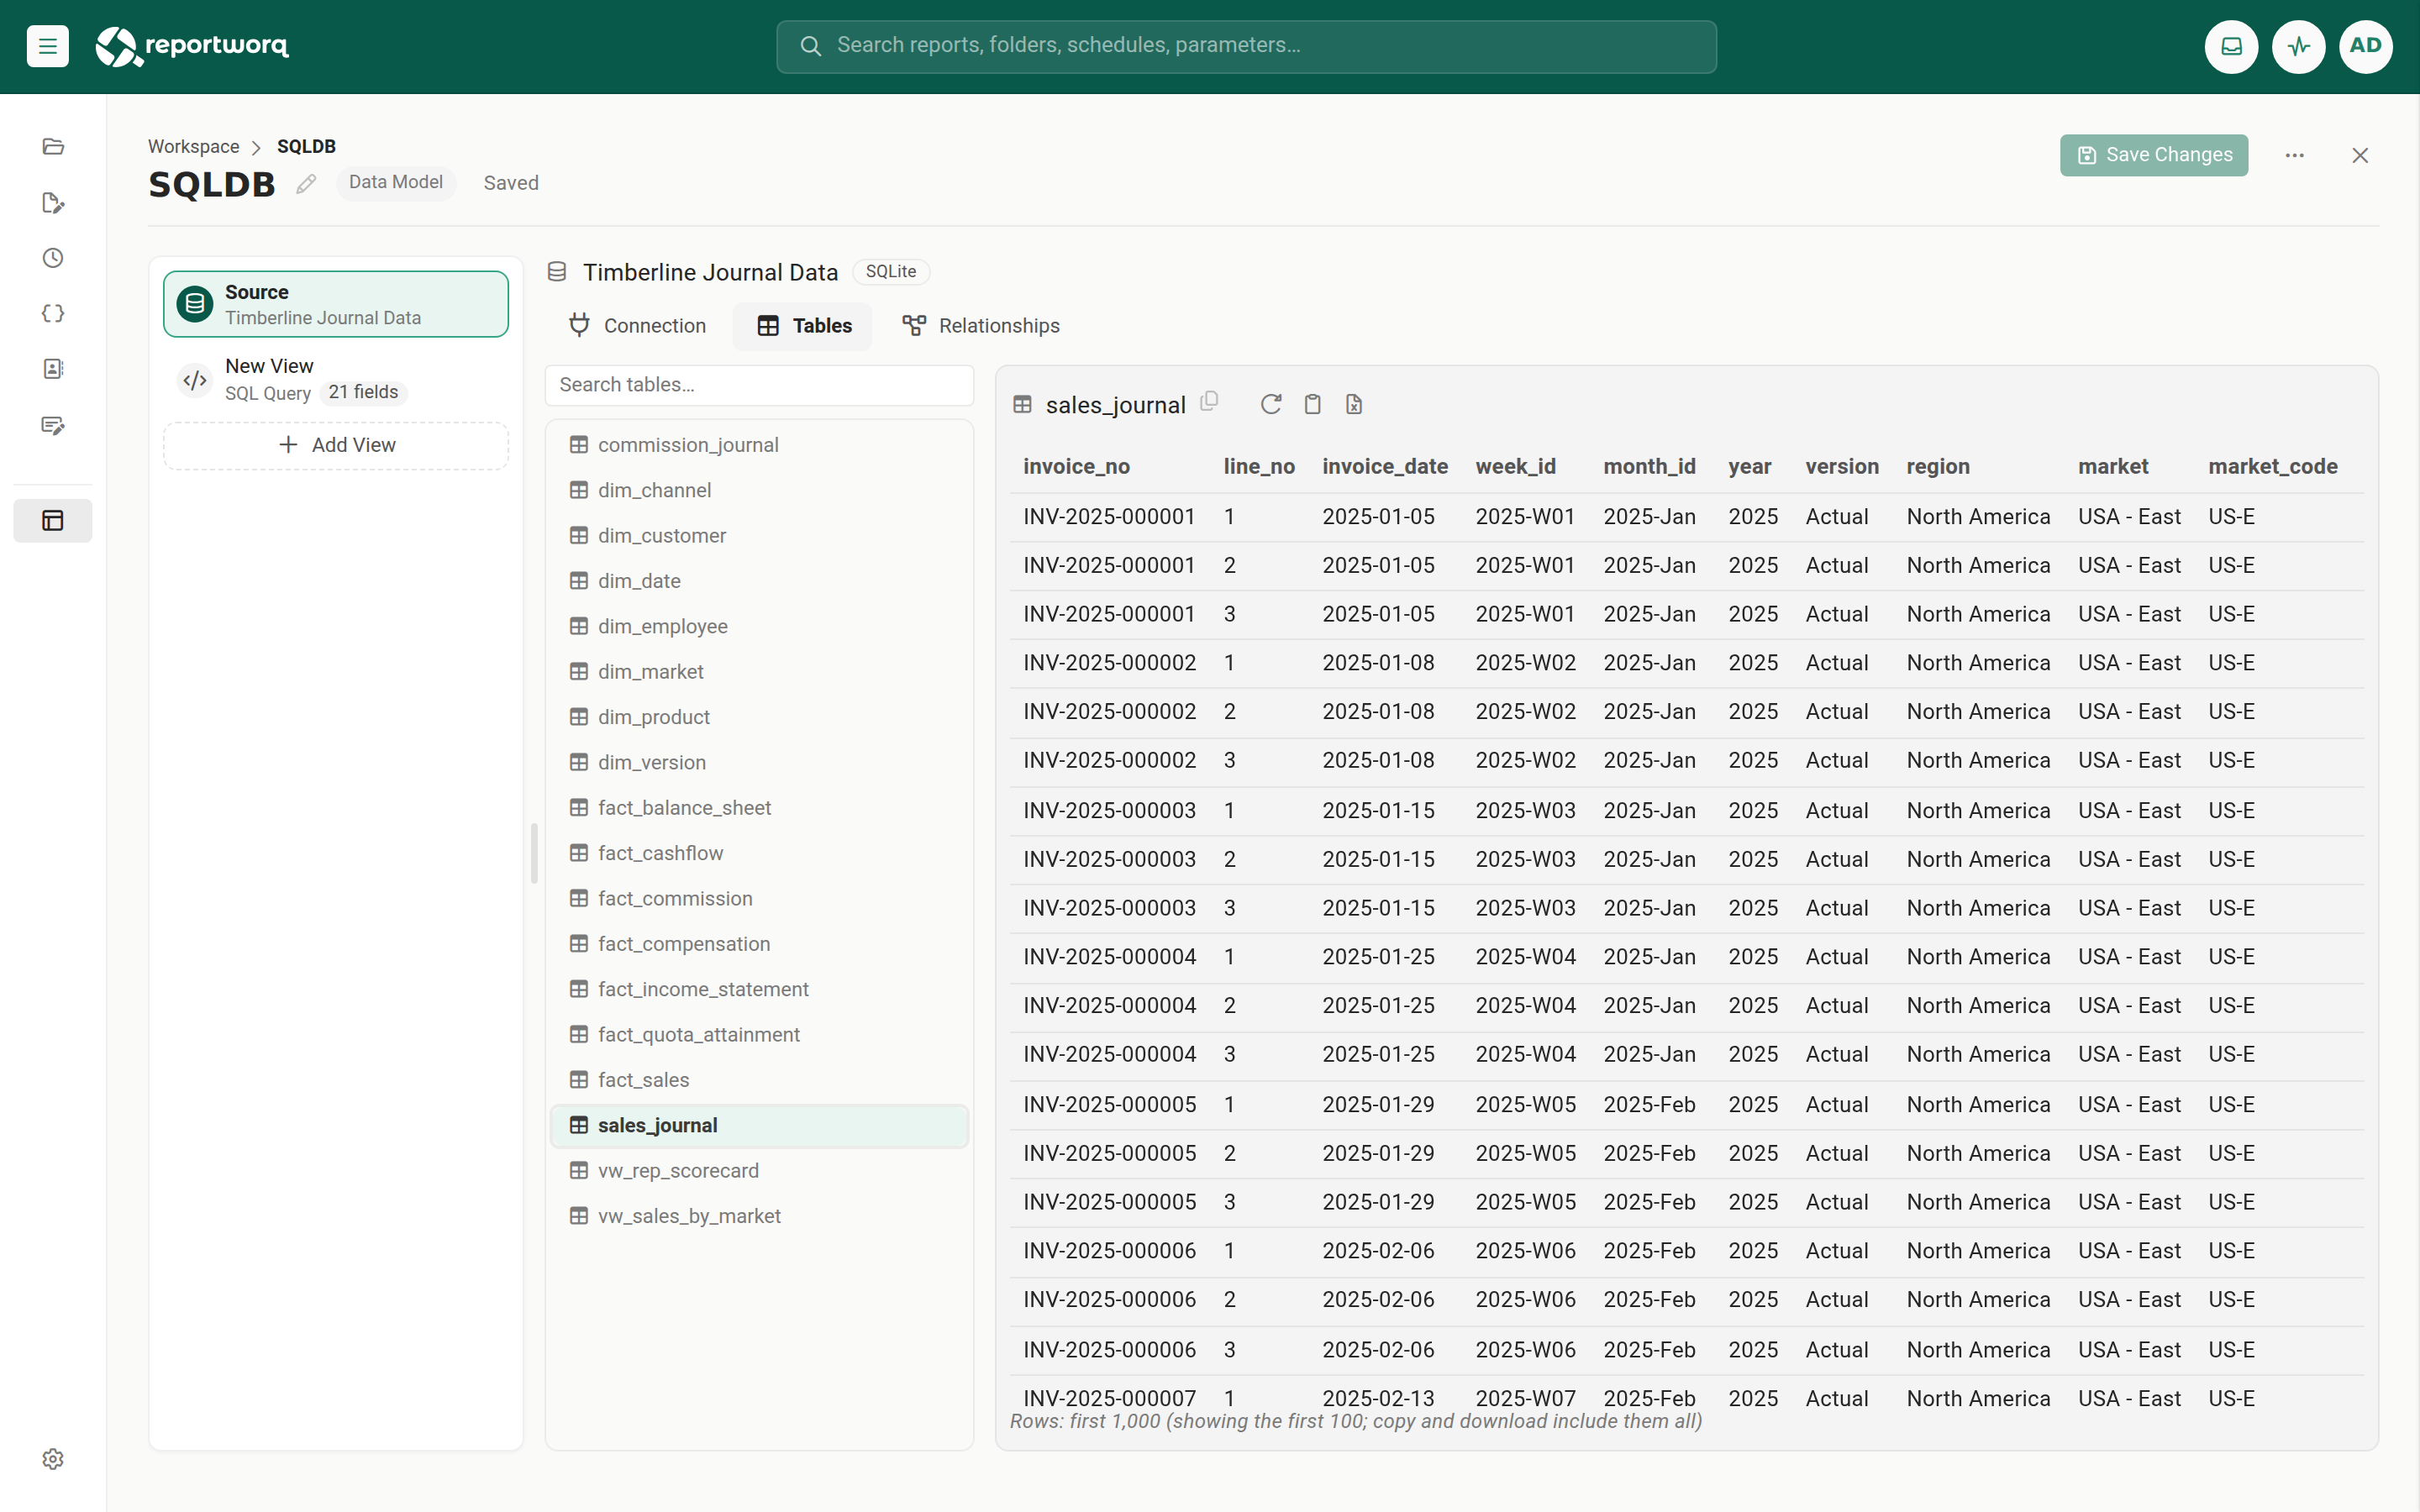
Task: Select the vw_sales_by_market table
Action: [759, 1216]
